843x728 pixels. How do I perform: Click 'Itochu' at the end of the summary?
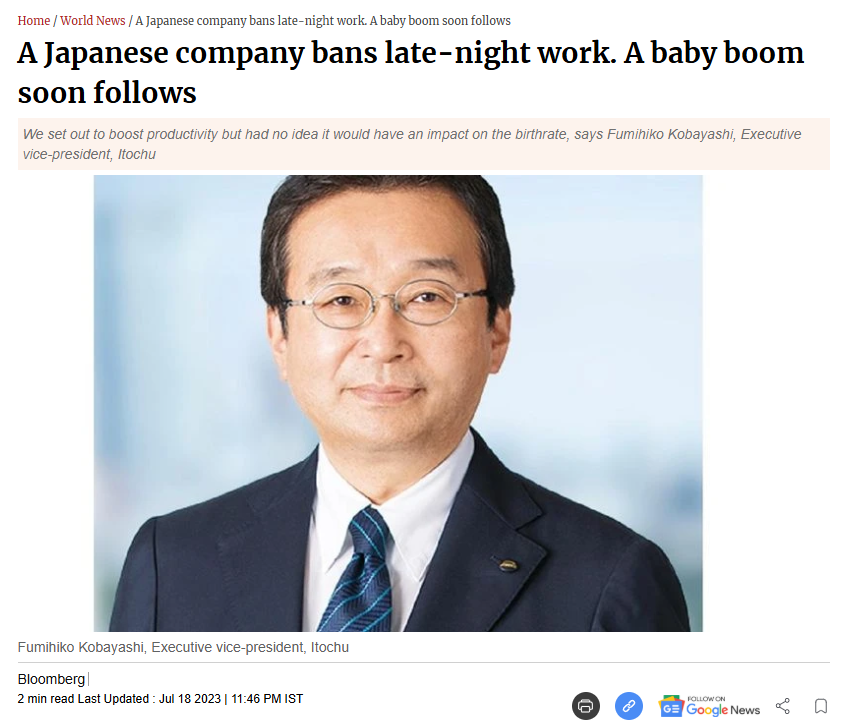point(137,154)
